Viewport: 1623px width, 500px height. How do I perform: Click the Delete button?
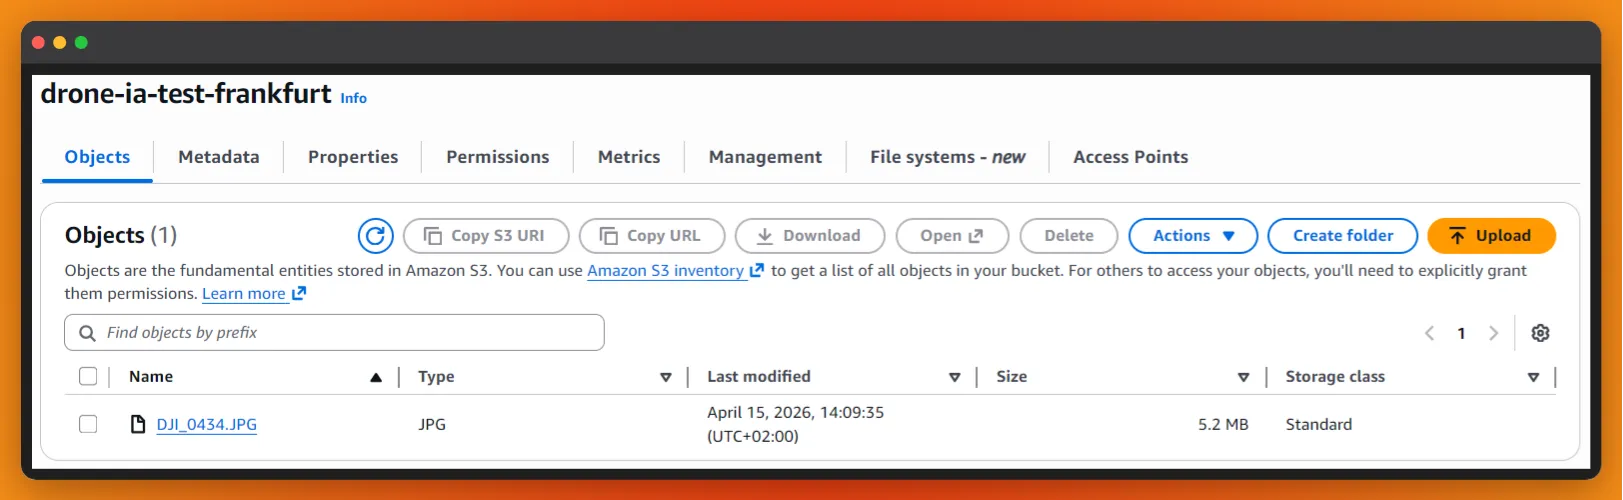1069,236
